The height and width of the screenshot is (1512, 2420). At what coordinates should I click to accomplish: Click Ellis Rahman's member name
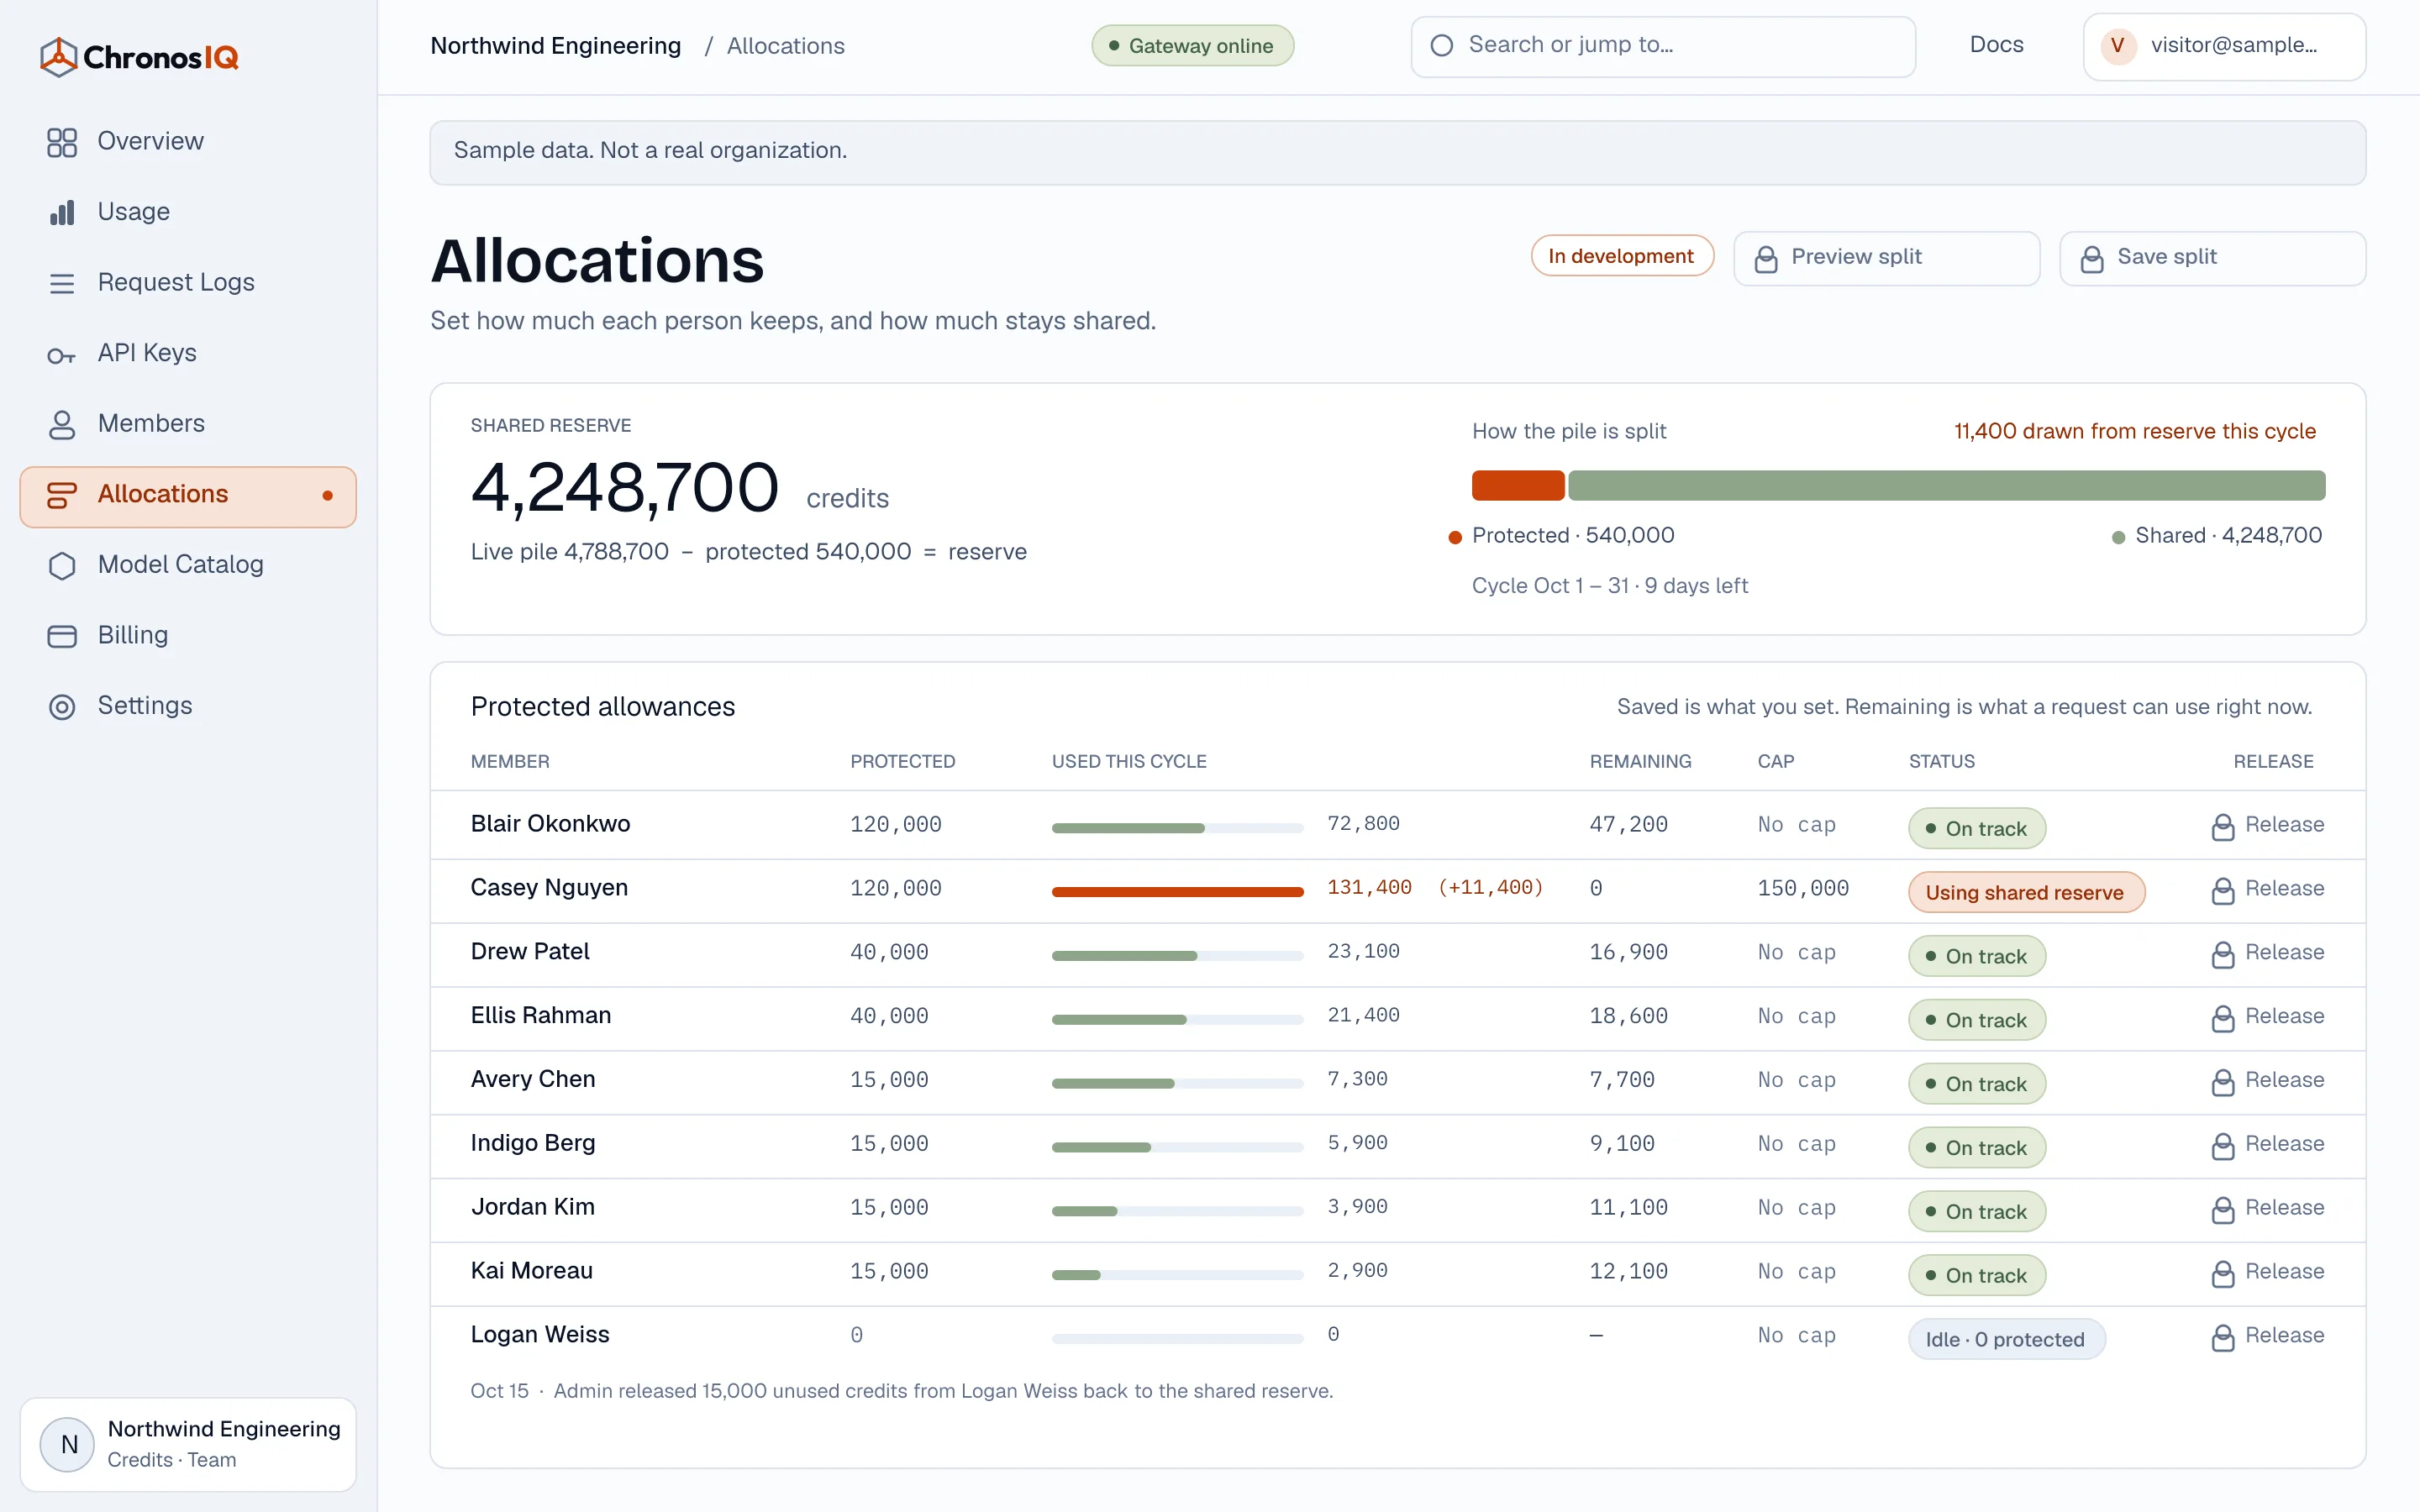541,1016
